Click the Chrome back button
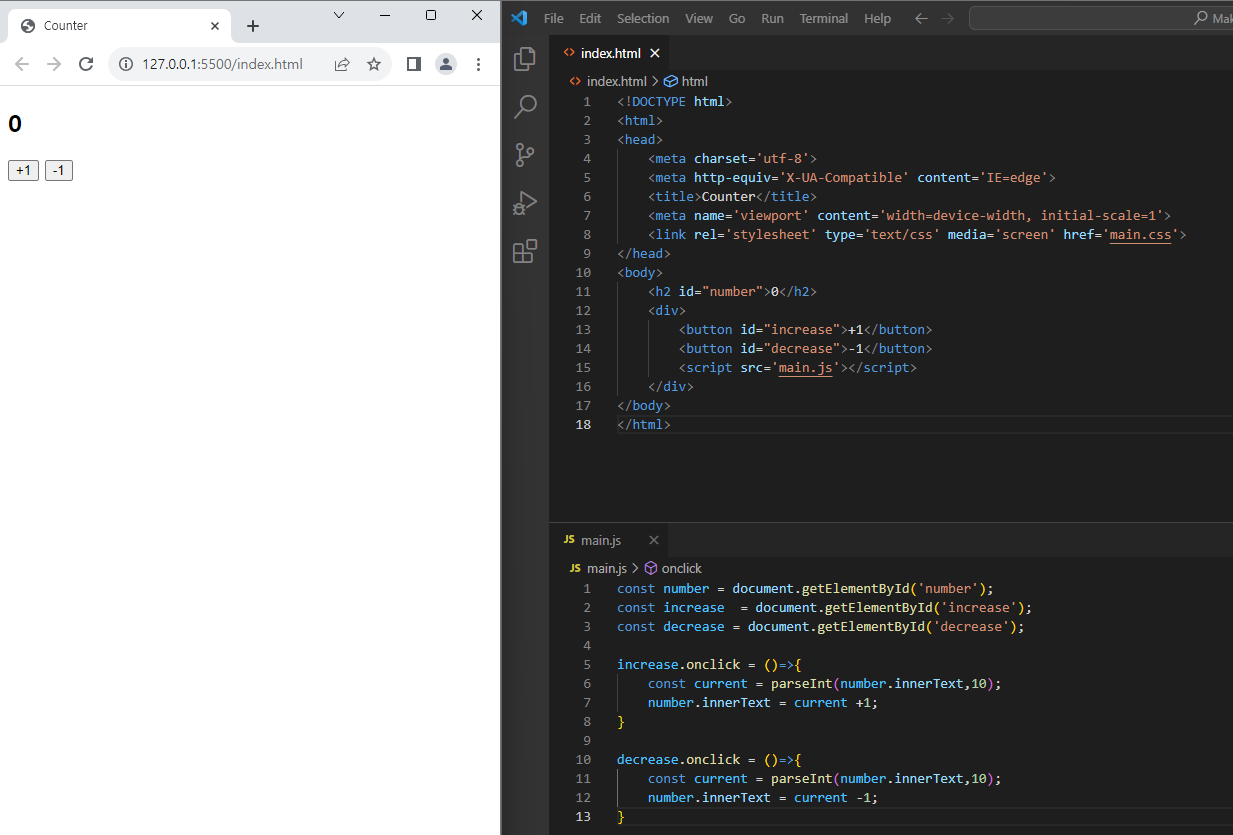 (x=22, y=64)
